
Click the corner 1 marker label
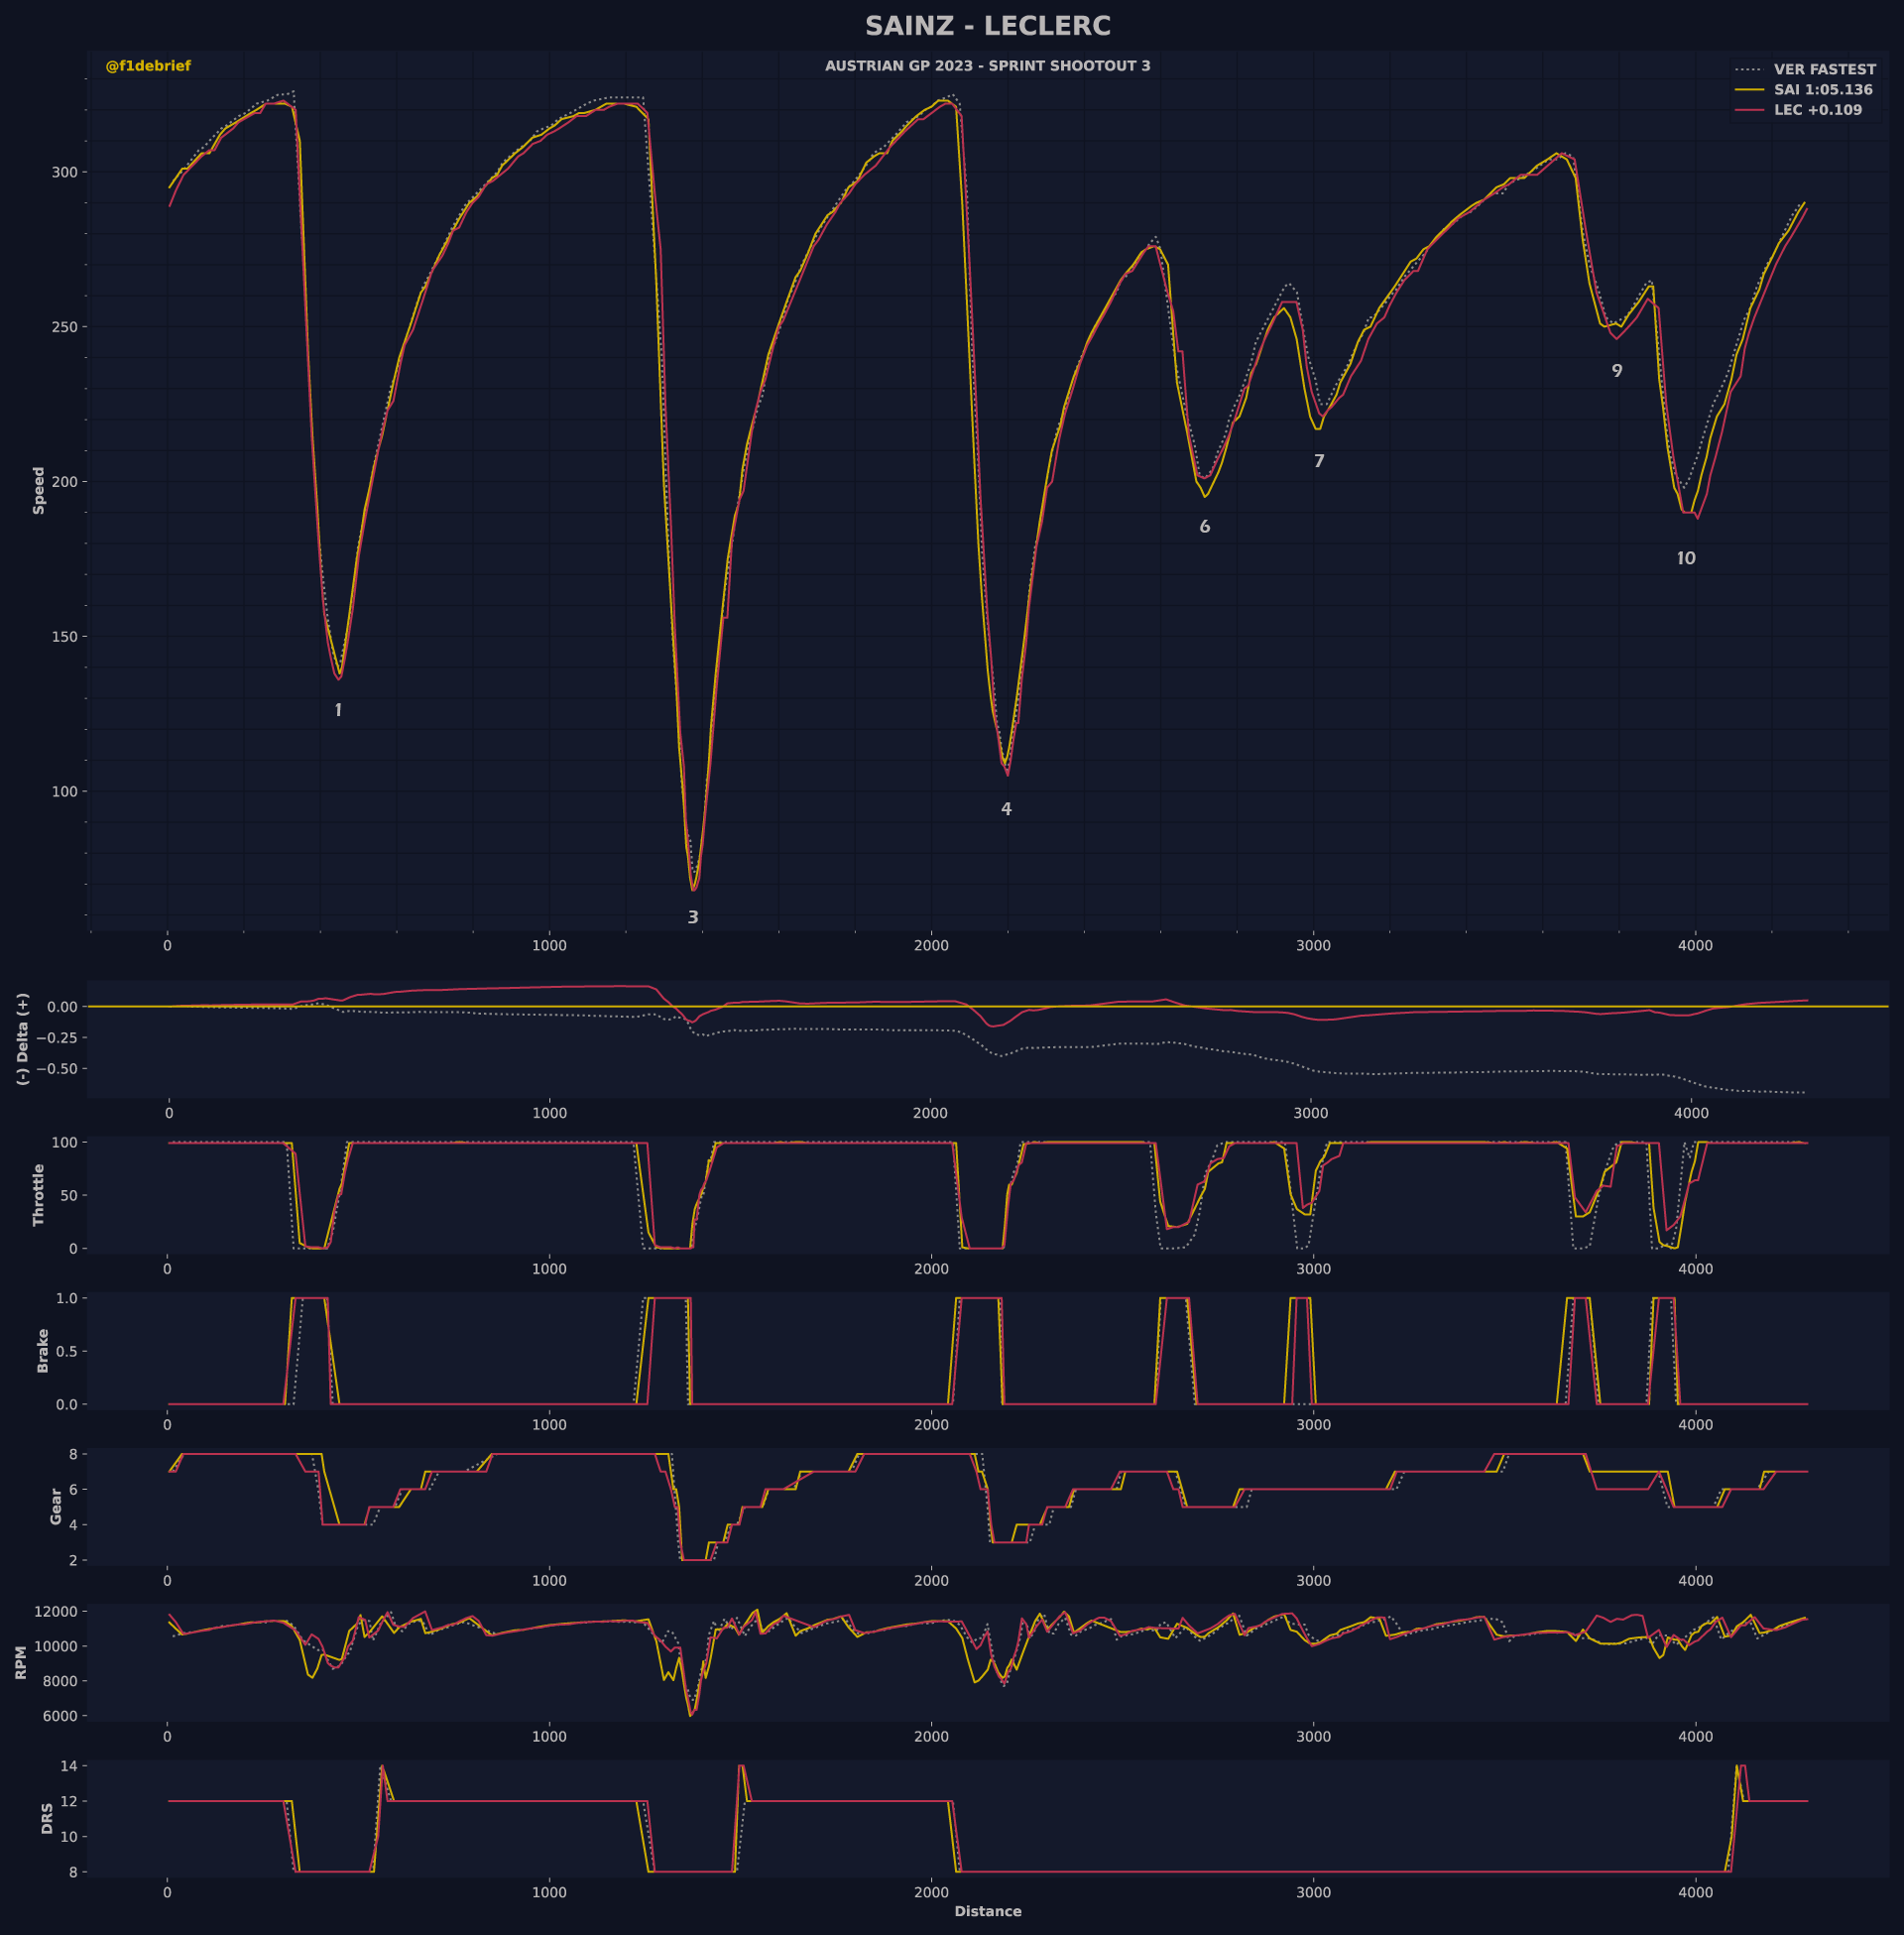(x=338, y=711)
